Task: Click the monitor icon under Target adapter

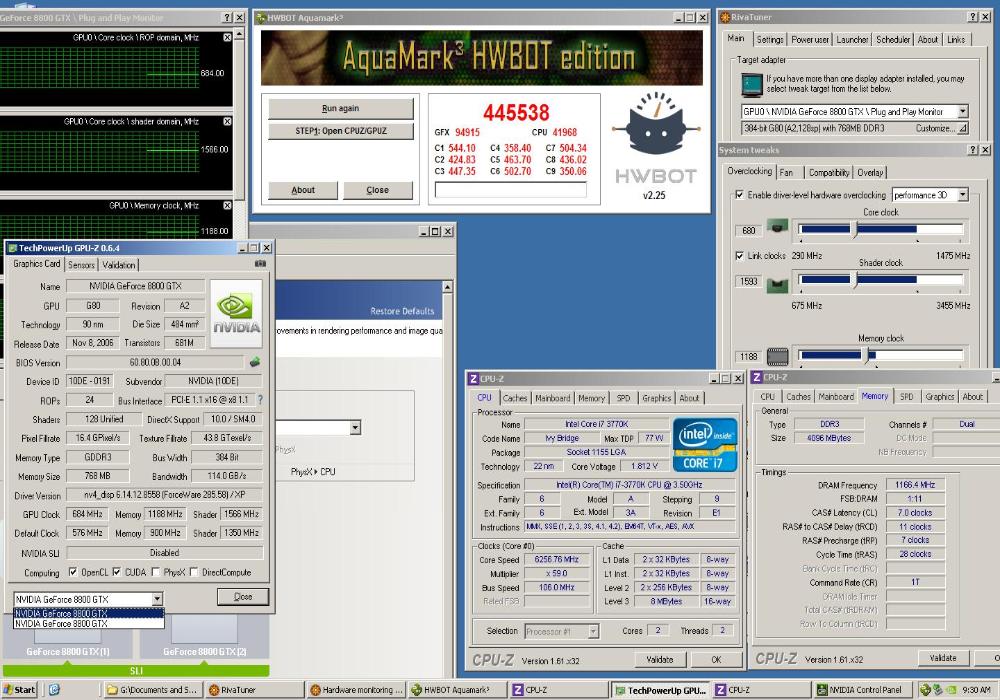Action: (x=752, y=84)
